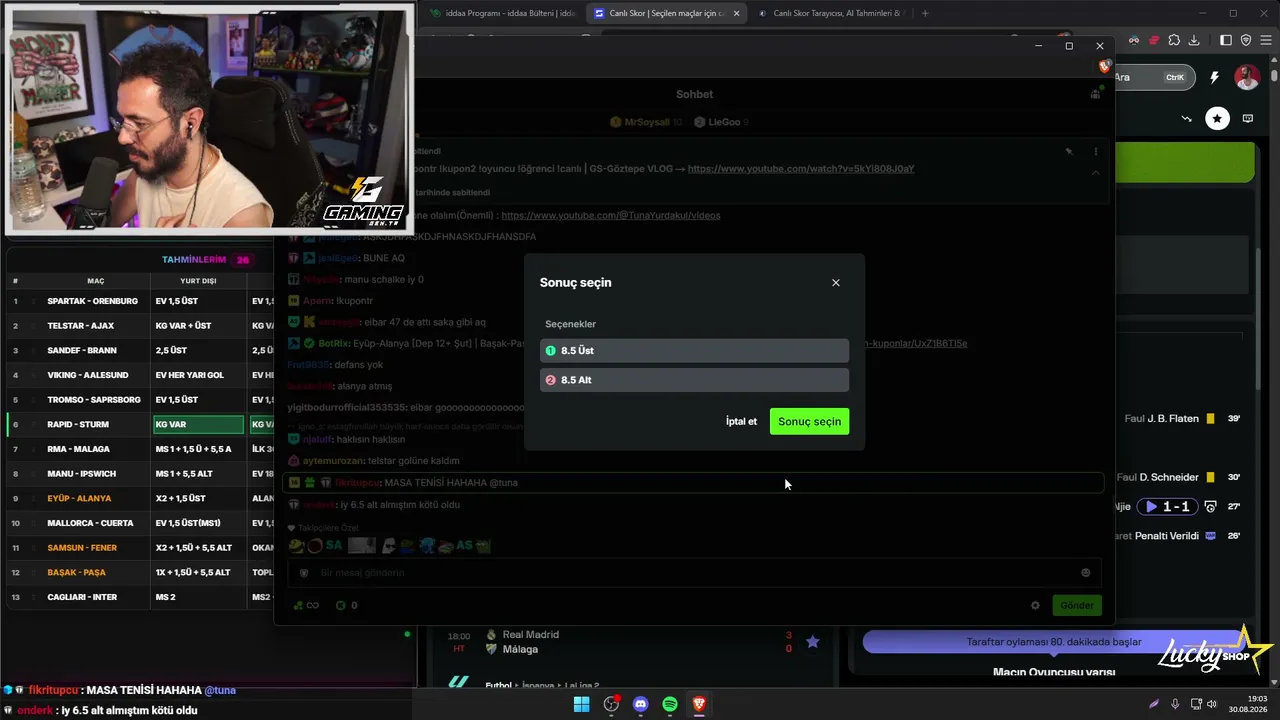The image size is (1280, 720).
Task: Open the Brave rewards icon in chat window
Action: coord(1104,67)
